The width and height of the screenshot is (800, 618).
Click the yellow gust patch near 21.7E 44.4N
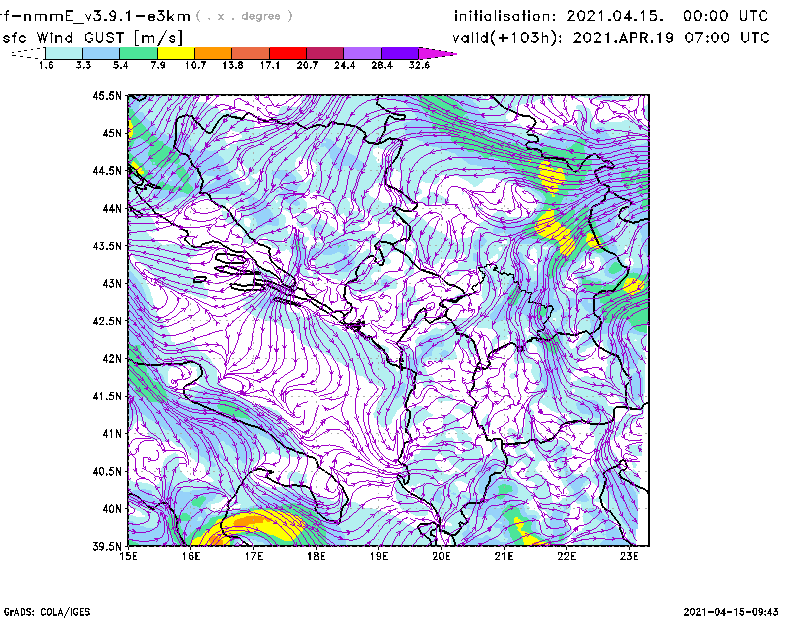click(552, 176)
